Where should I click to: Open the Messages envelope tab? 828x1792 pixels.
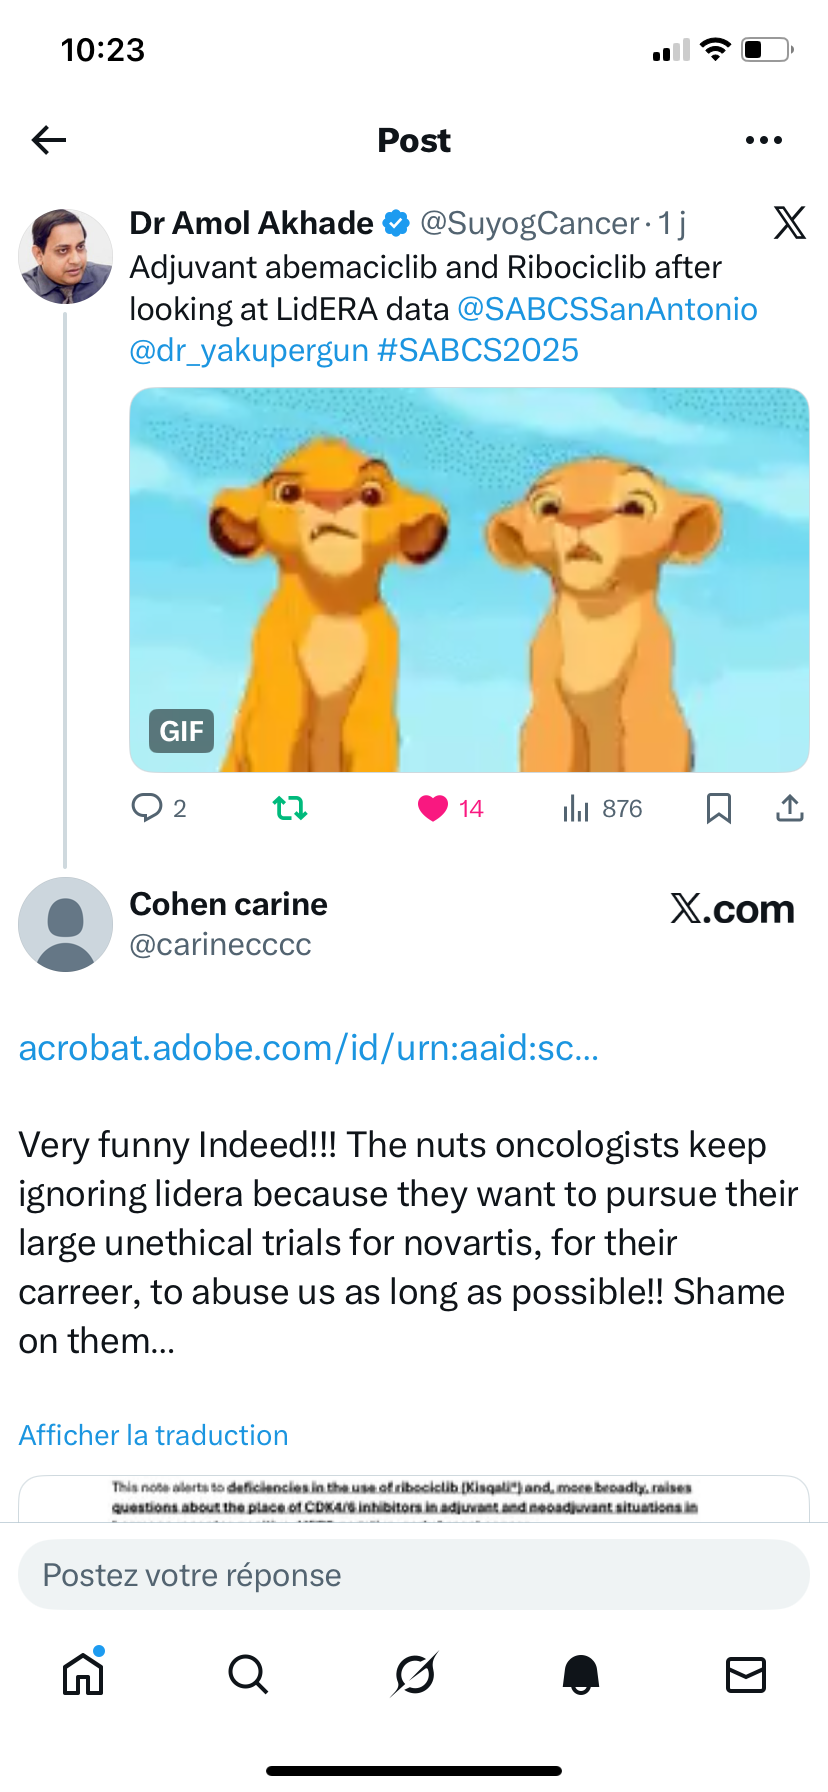click(745, 1674)
